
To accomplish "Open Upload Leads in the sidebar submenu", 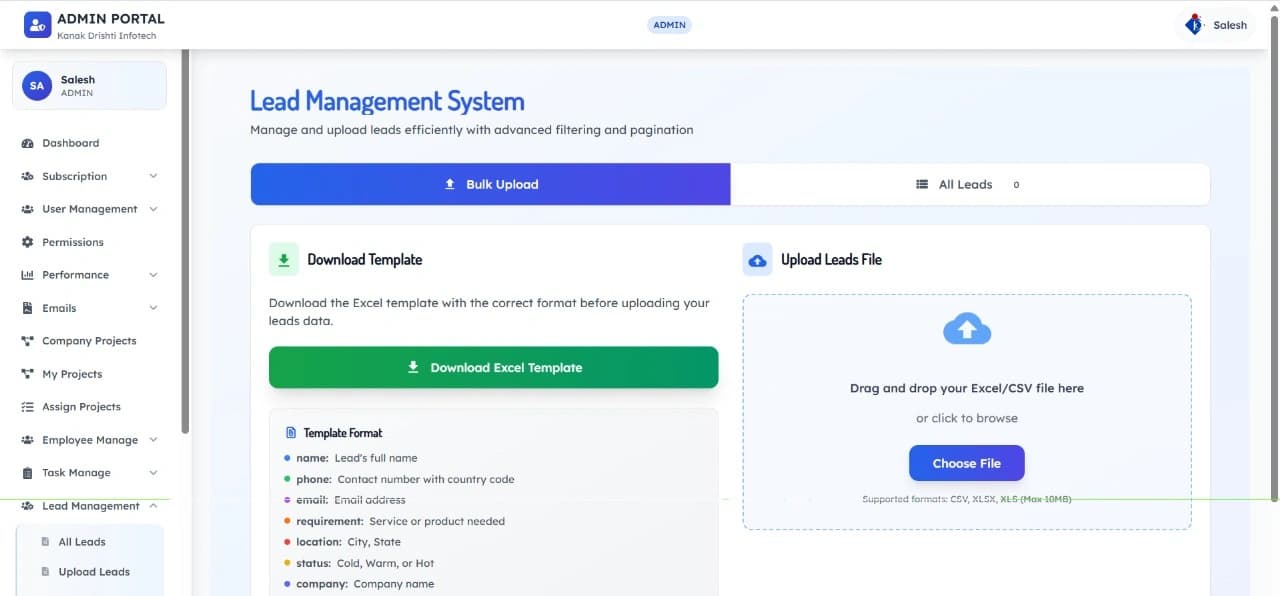I will [94, 572].
